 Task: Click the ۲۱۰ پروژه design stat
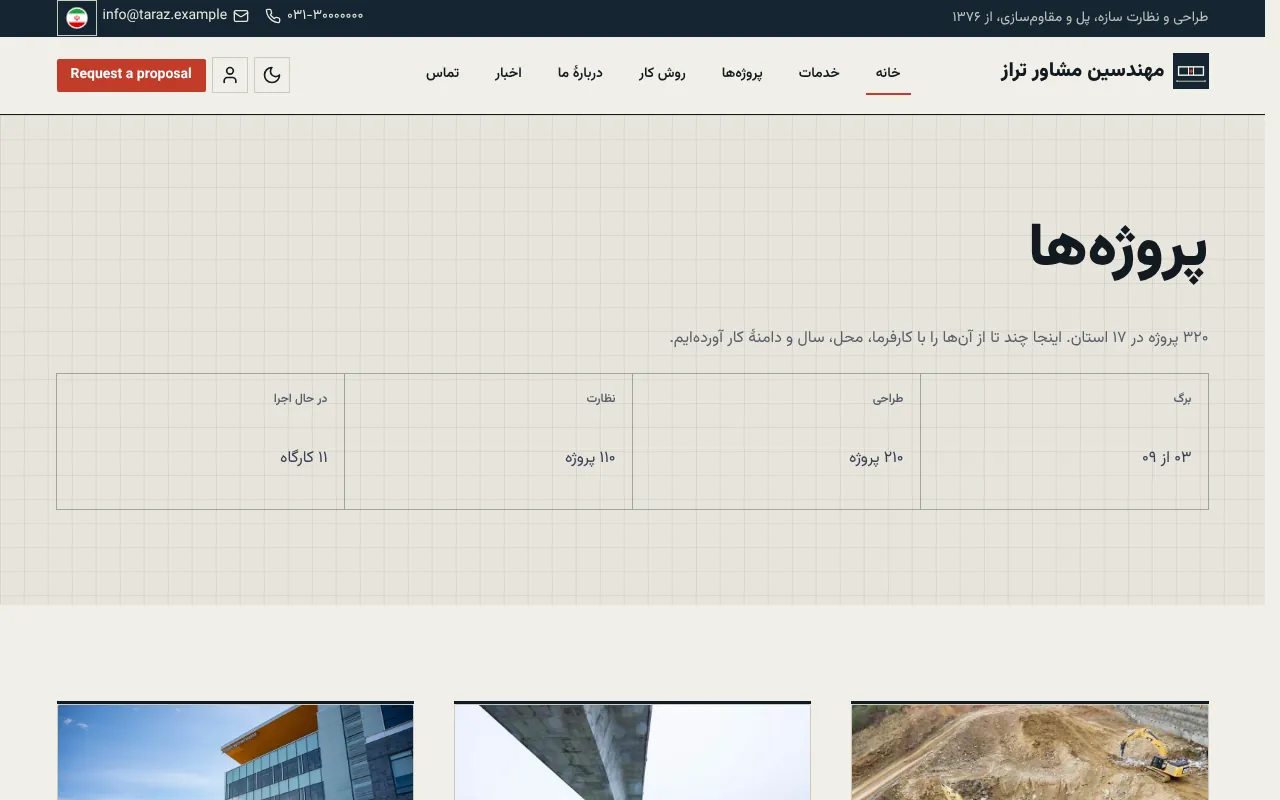876,458
